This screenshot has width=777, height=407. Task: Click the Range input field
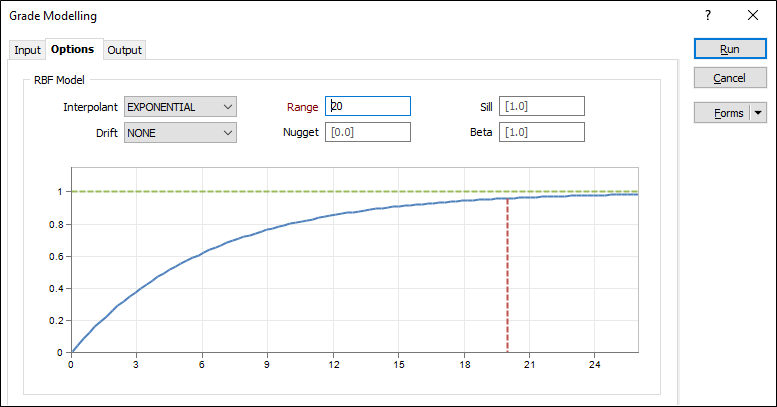point(368,106)
